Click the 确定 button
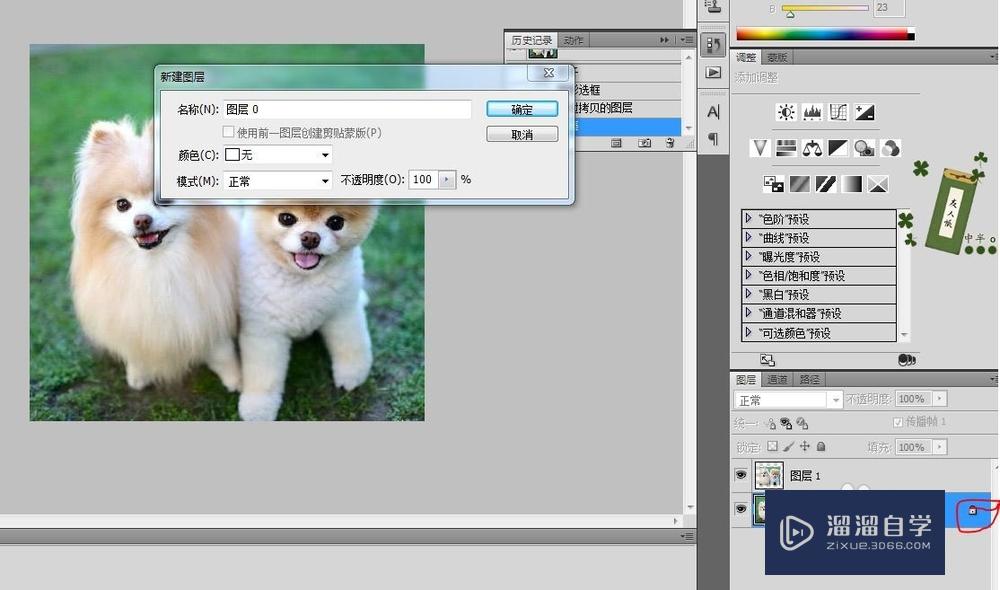This screenshot has width=1000, height=590. (522, 109)
